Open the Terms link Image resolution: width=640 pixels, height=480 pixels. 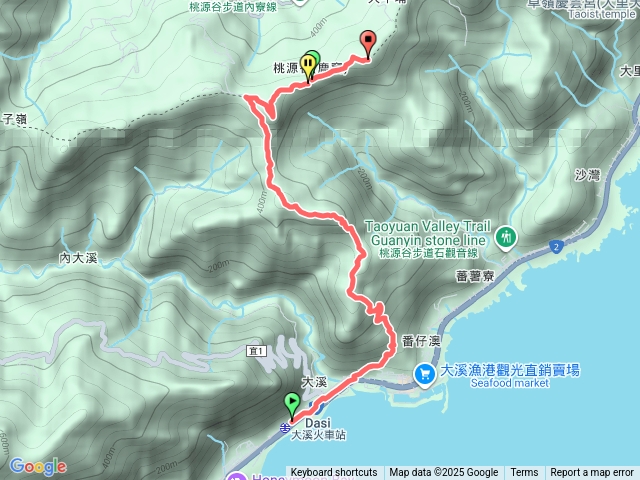pyautogui.click(x=524, y=473)
